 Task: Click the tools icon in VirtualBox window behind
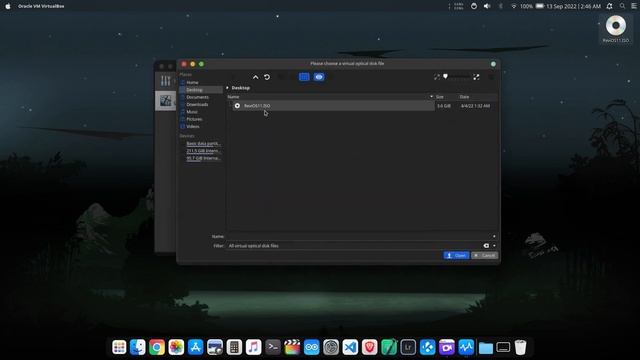[x=165, y=80]
